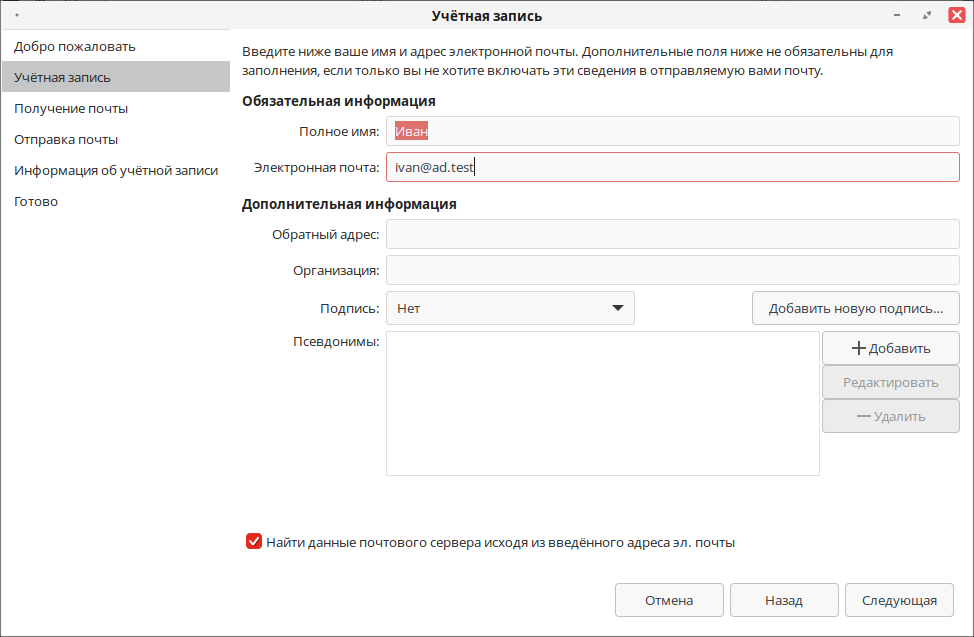The image size is (974, 637).
Task: Minimize the account wizard window
Action: tap(897, 15)
